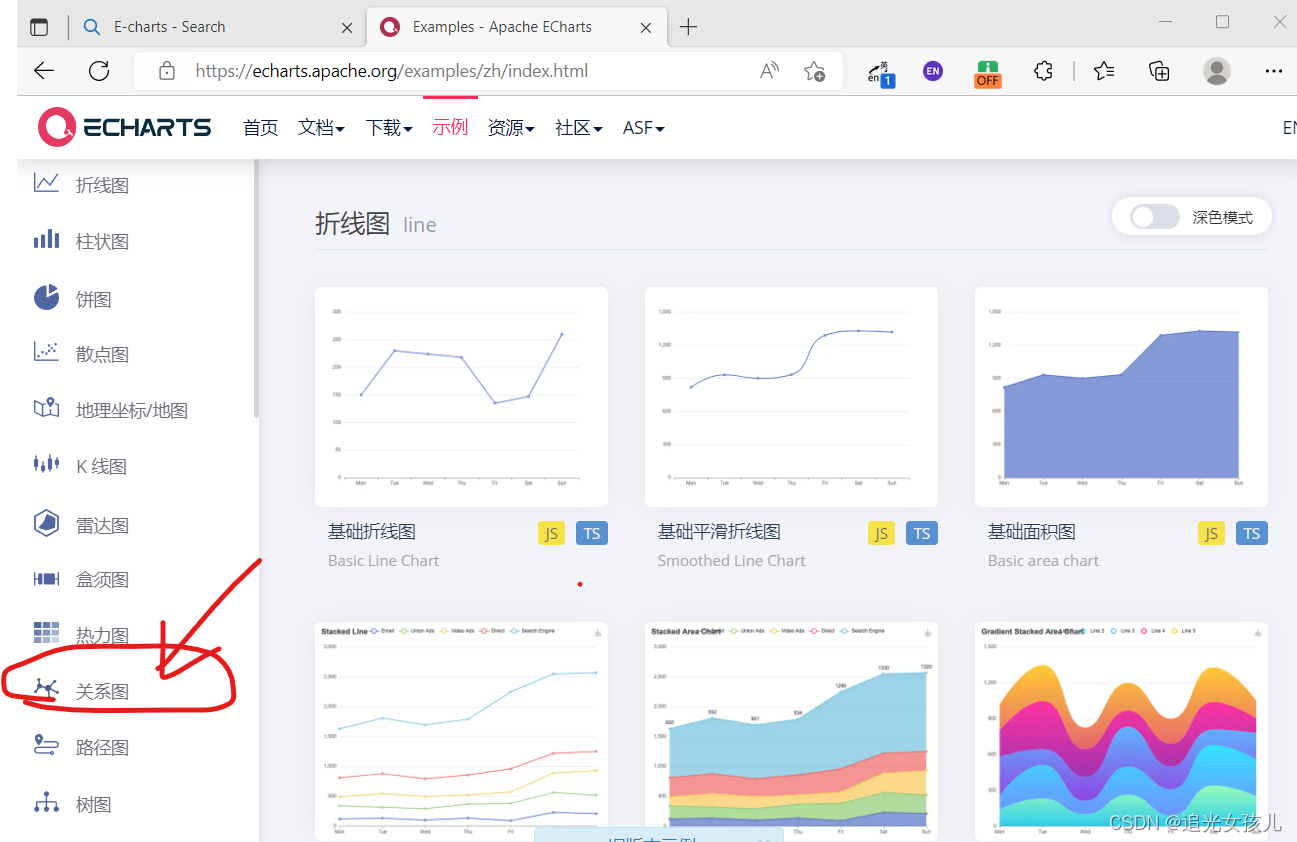Image resolution: width=1297 pixels, height=842 pixels.
Task: Open the Stacked Line chart thumbnail
Action: (x=461, y=731)
